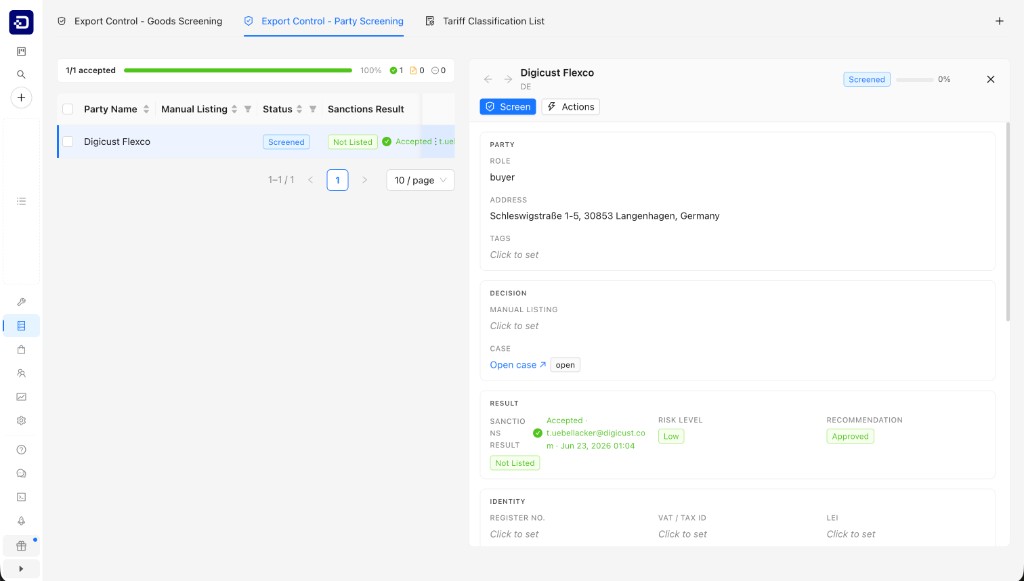Click the Schleswigstraße address text

[605, 215]
